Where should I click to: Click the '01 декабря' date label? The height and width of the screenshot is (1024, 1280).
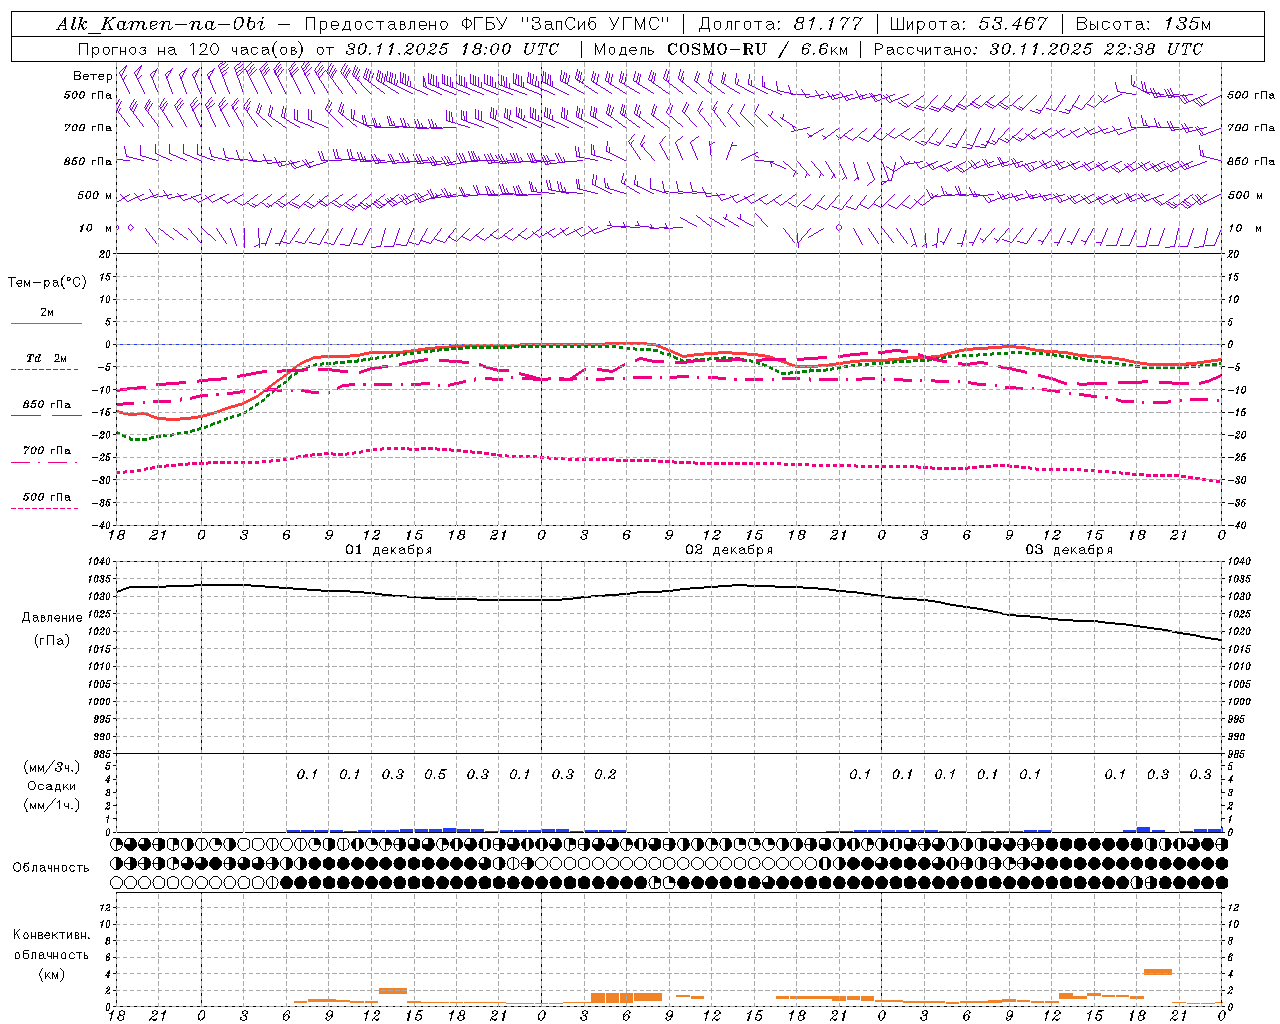pos(389,550)
